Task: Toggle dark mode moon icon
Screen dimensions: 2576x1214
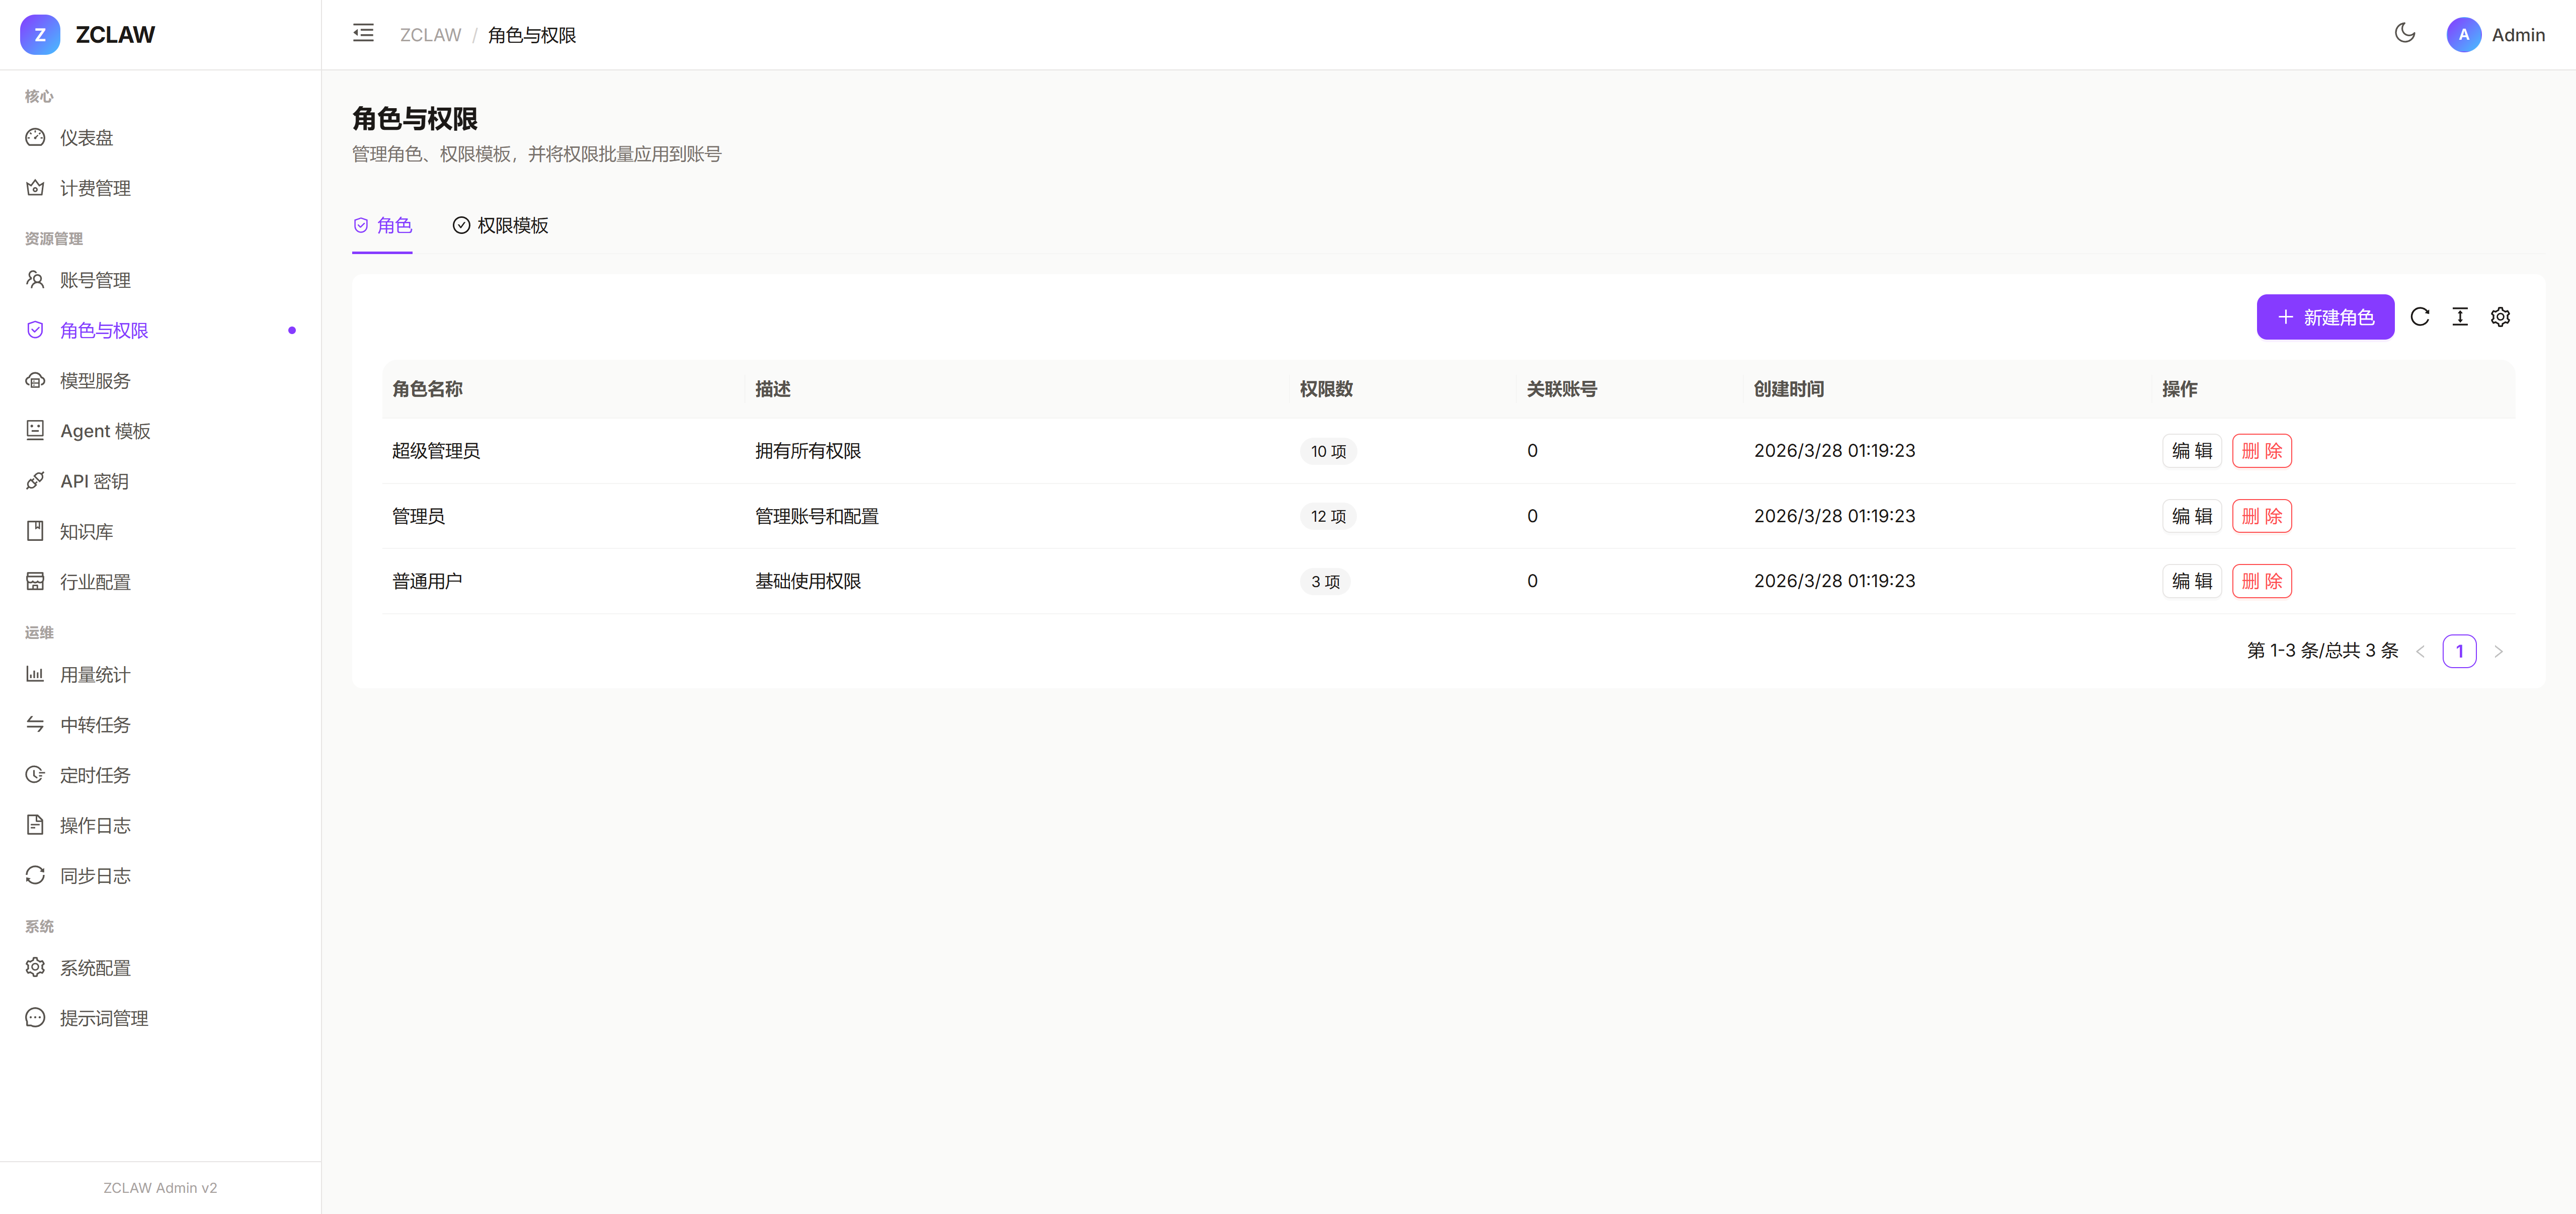Action: (x=2405, y=34)
